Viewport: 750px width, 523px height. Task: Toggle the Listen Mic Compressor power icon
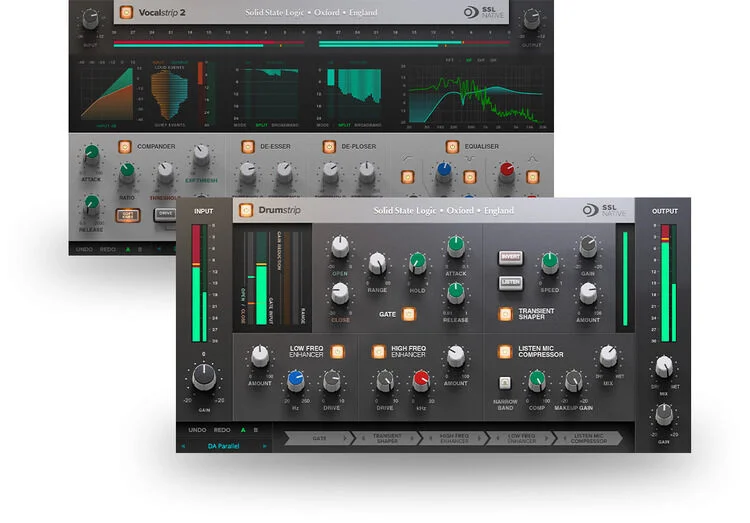point(505,352)
